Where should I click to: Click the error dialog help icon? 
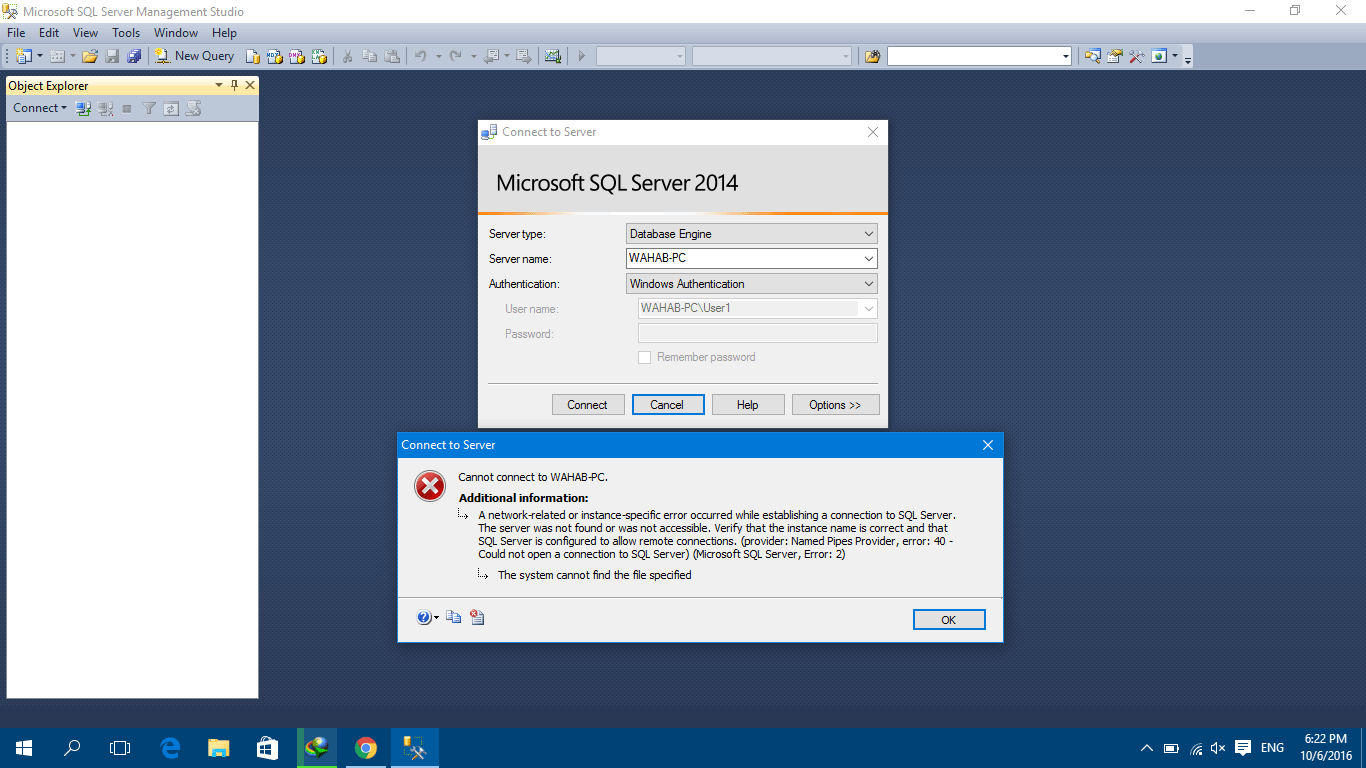click(424, 618)
